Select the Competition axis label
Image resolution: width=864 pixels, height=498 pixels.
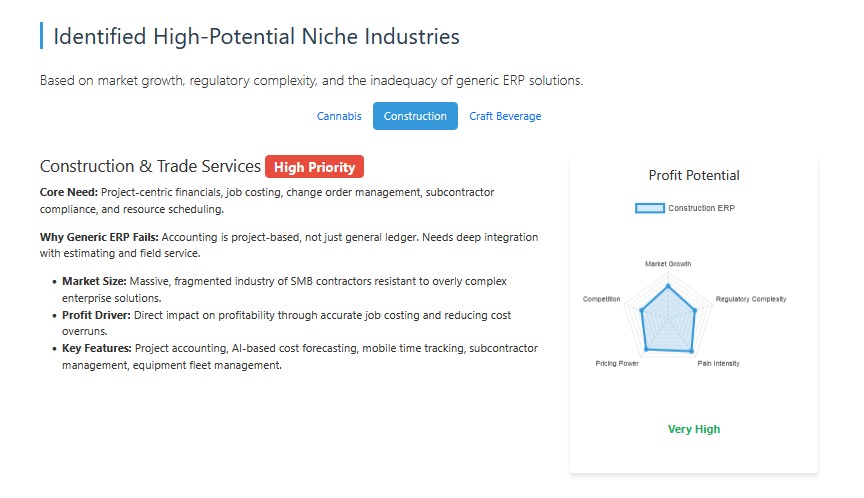602,299
